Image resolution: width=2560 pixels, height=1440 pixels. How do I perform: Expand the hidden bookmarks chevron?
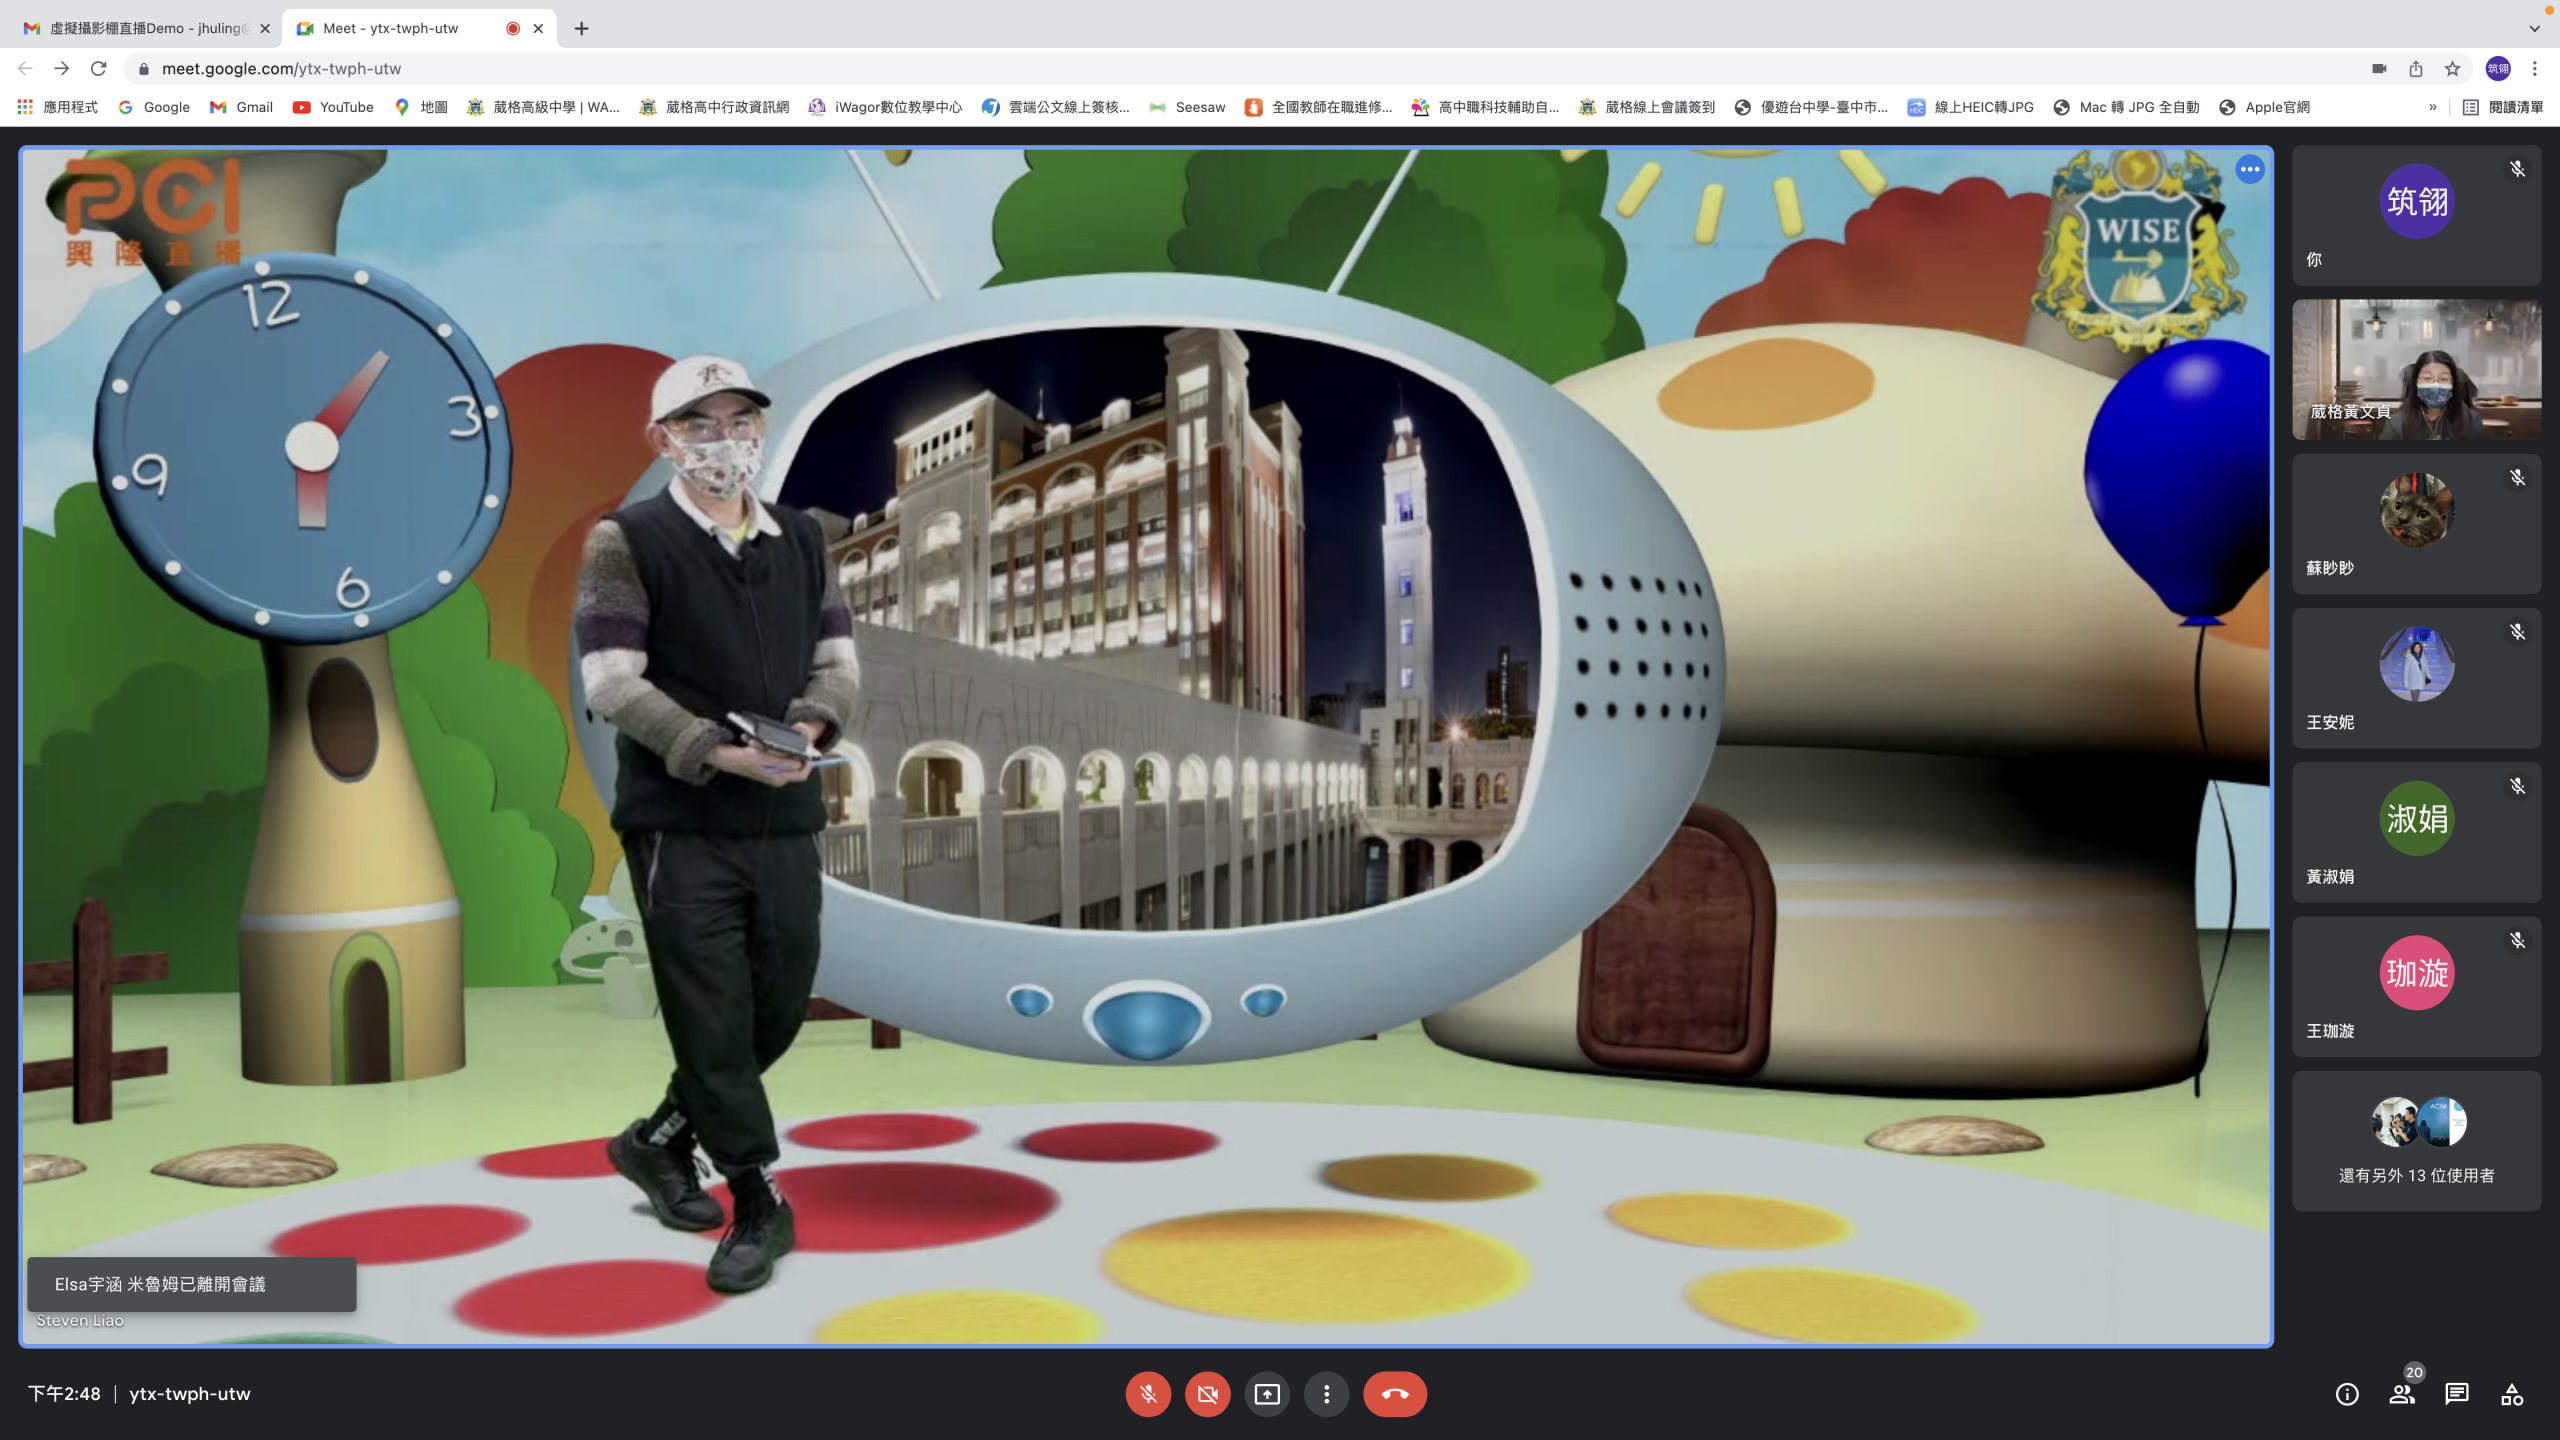click(2433, 107)
